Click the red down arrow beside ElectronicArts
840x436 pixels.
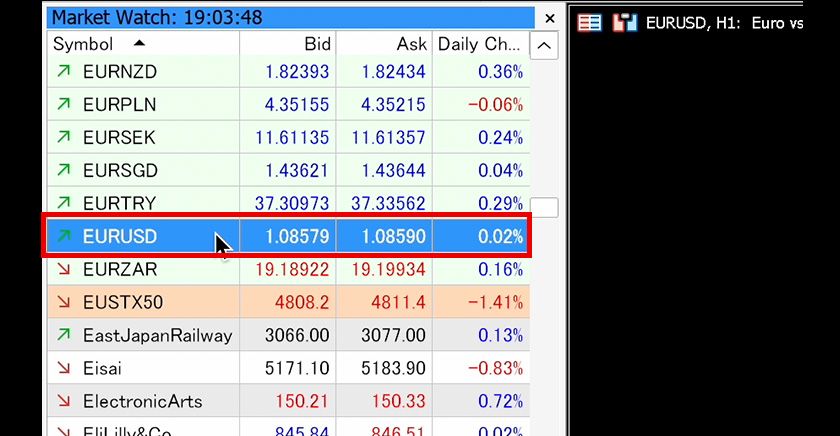64,400
